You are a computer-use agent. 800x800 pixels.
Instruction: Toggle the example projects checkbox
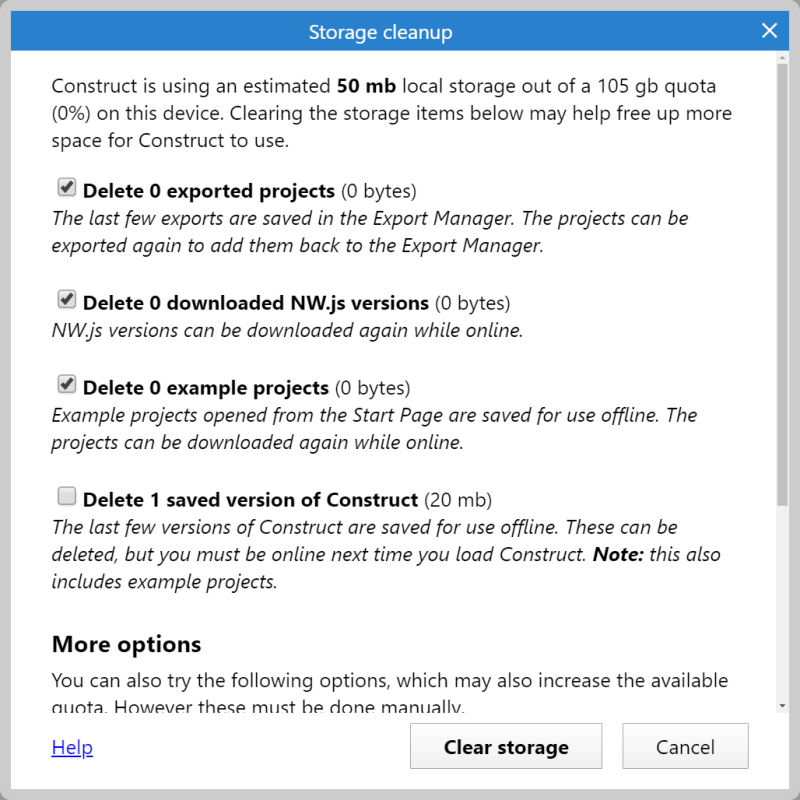67,385
